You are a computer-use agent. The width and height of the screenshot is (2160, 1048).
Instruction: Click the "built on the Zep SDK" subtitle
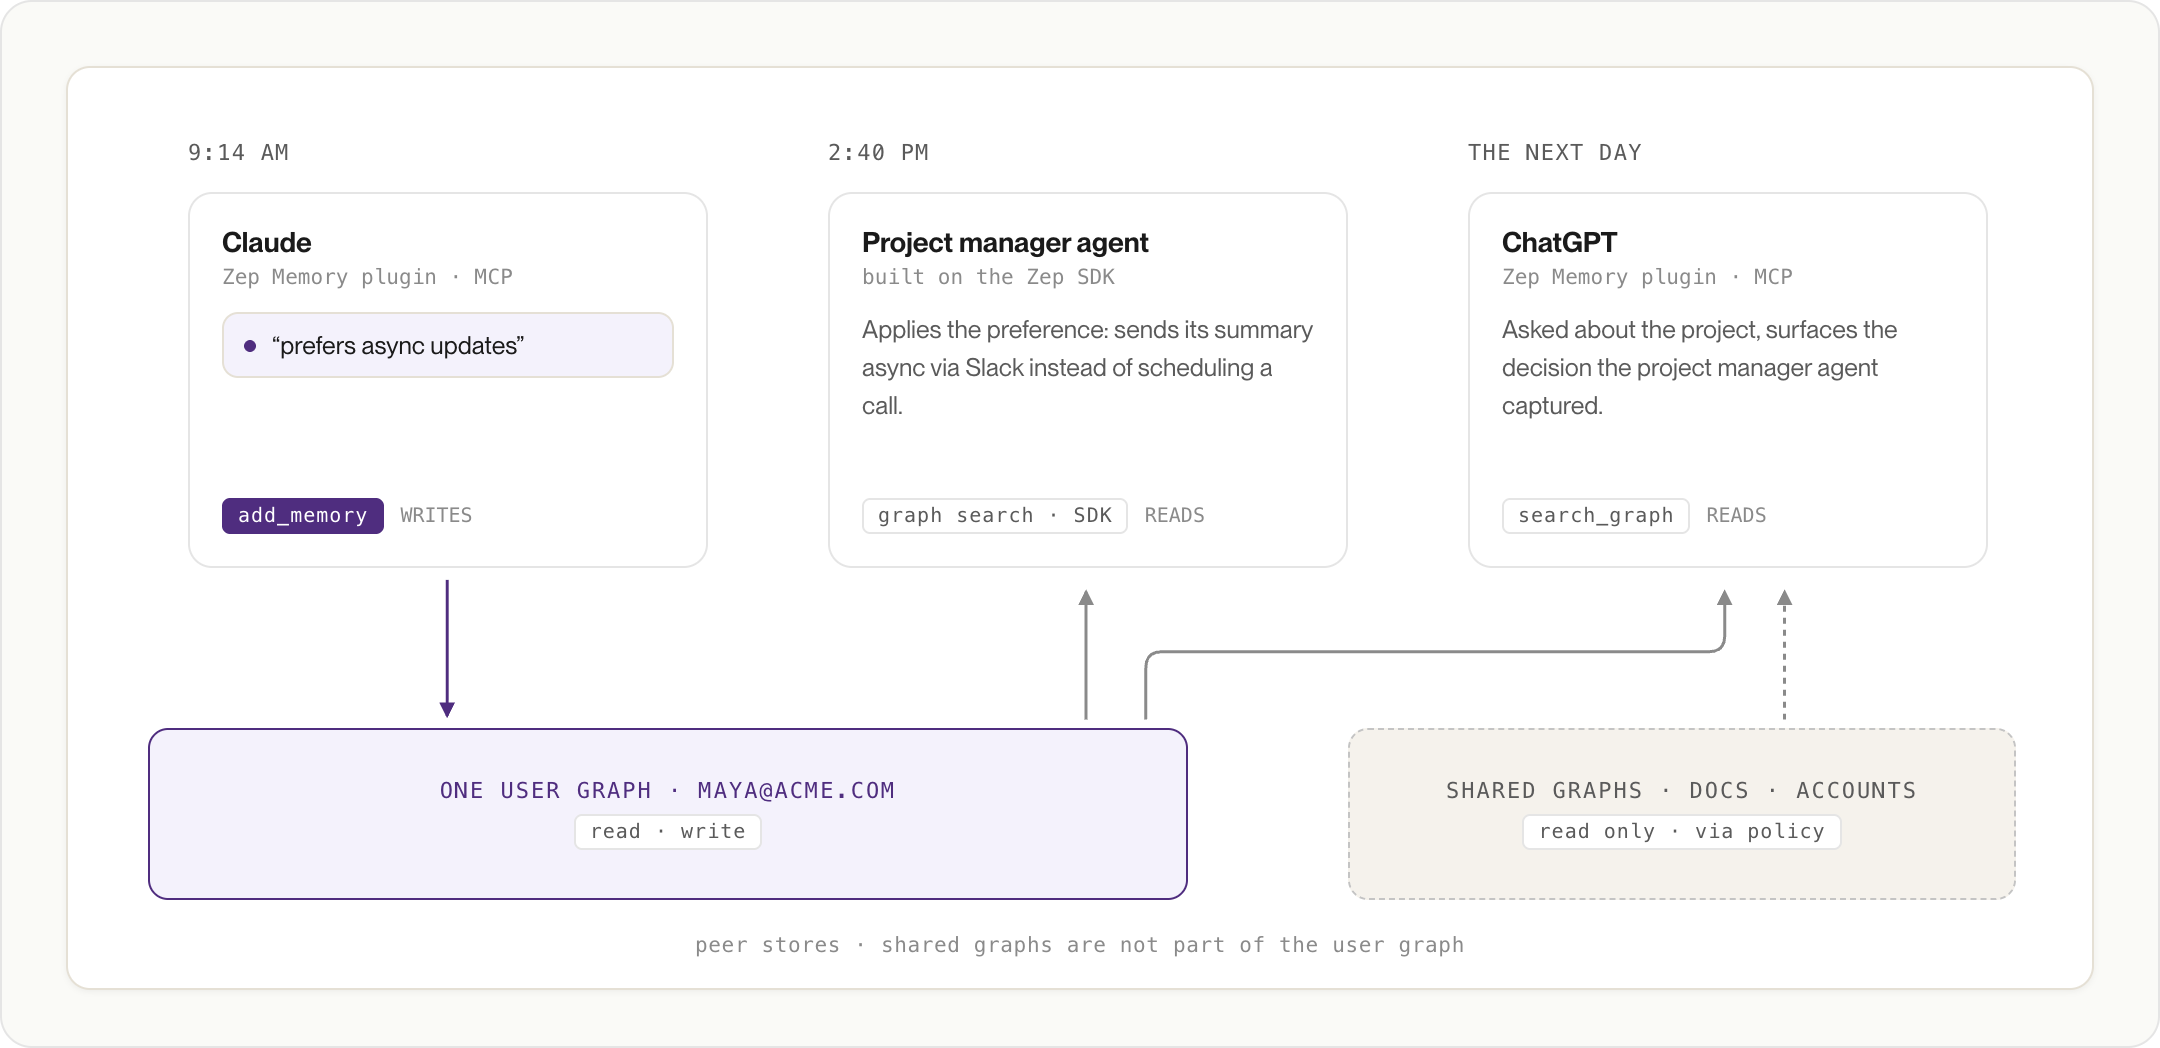click(988, 277)
